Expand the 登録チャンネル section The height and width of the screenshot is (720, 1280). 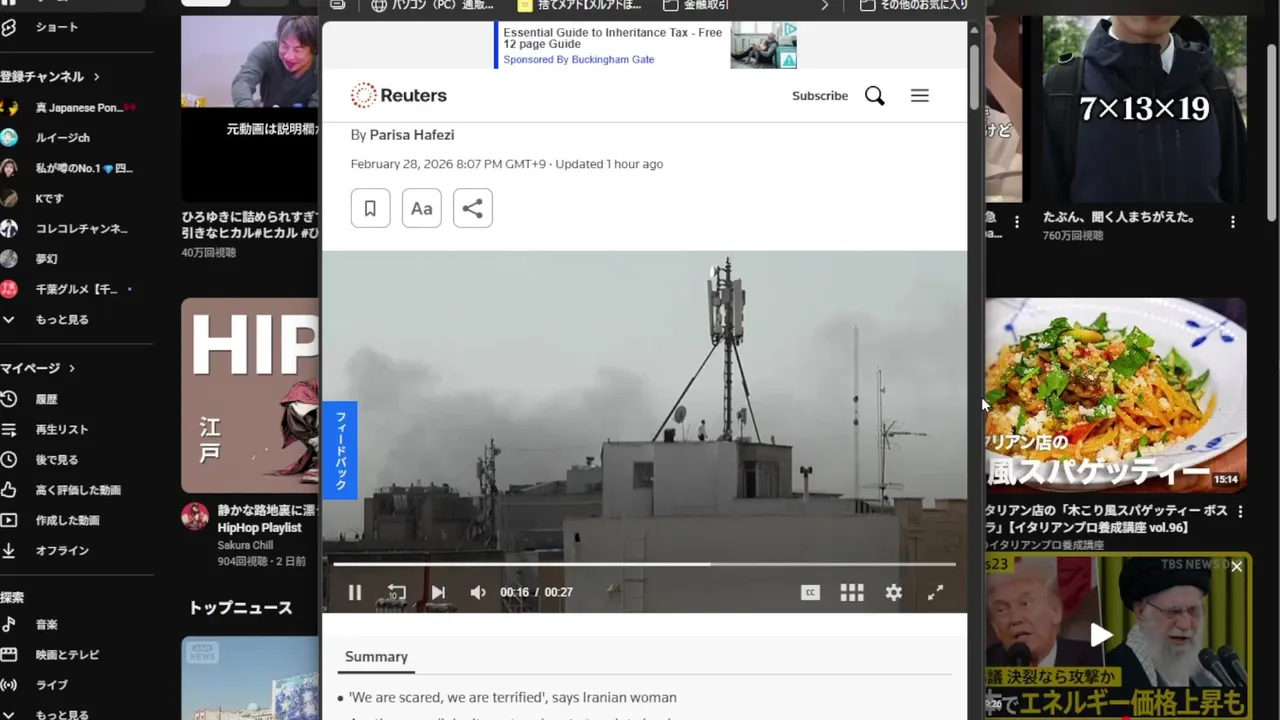point(50,76)
